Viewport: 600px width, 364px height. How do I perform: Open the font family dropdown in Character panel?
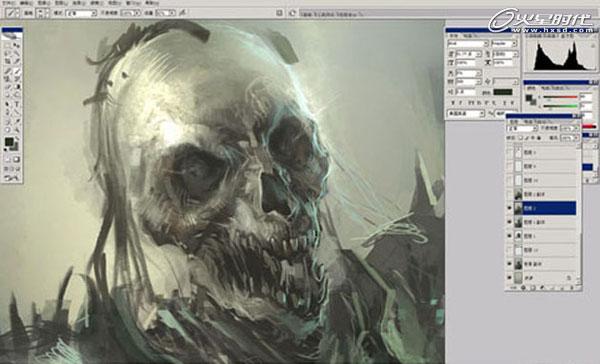coord(468,43)
